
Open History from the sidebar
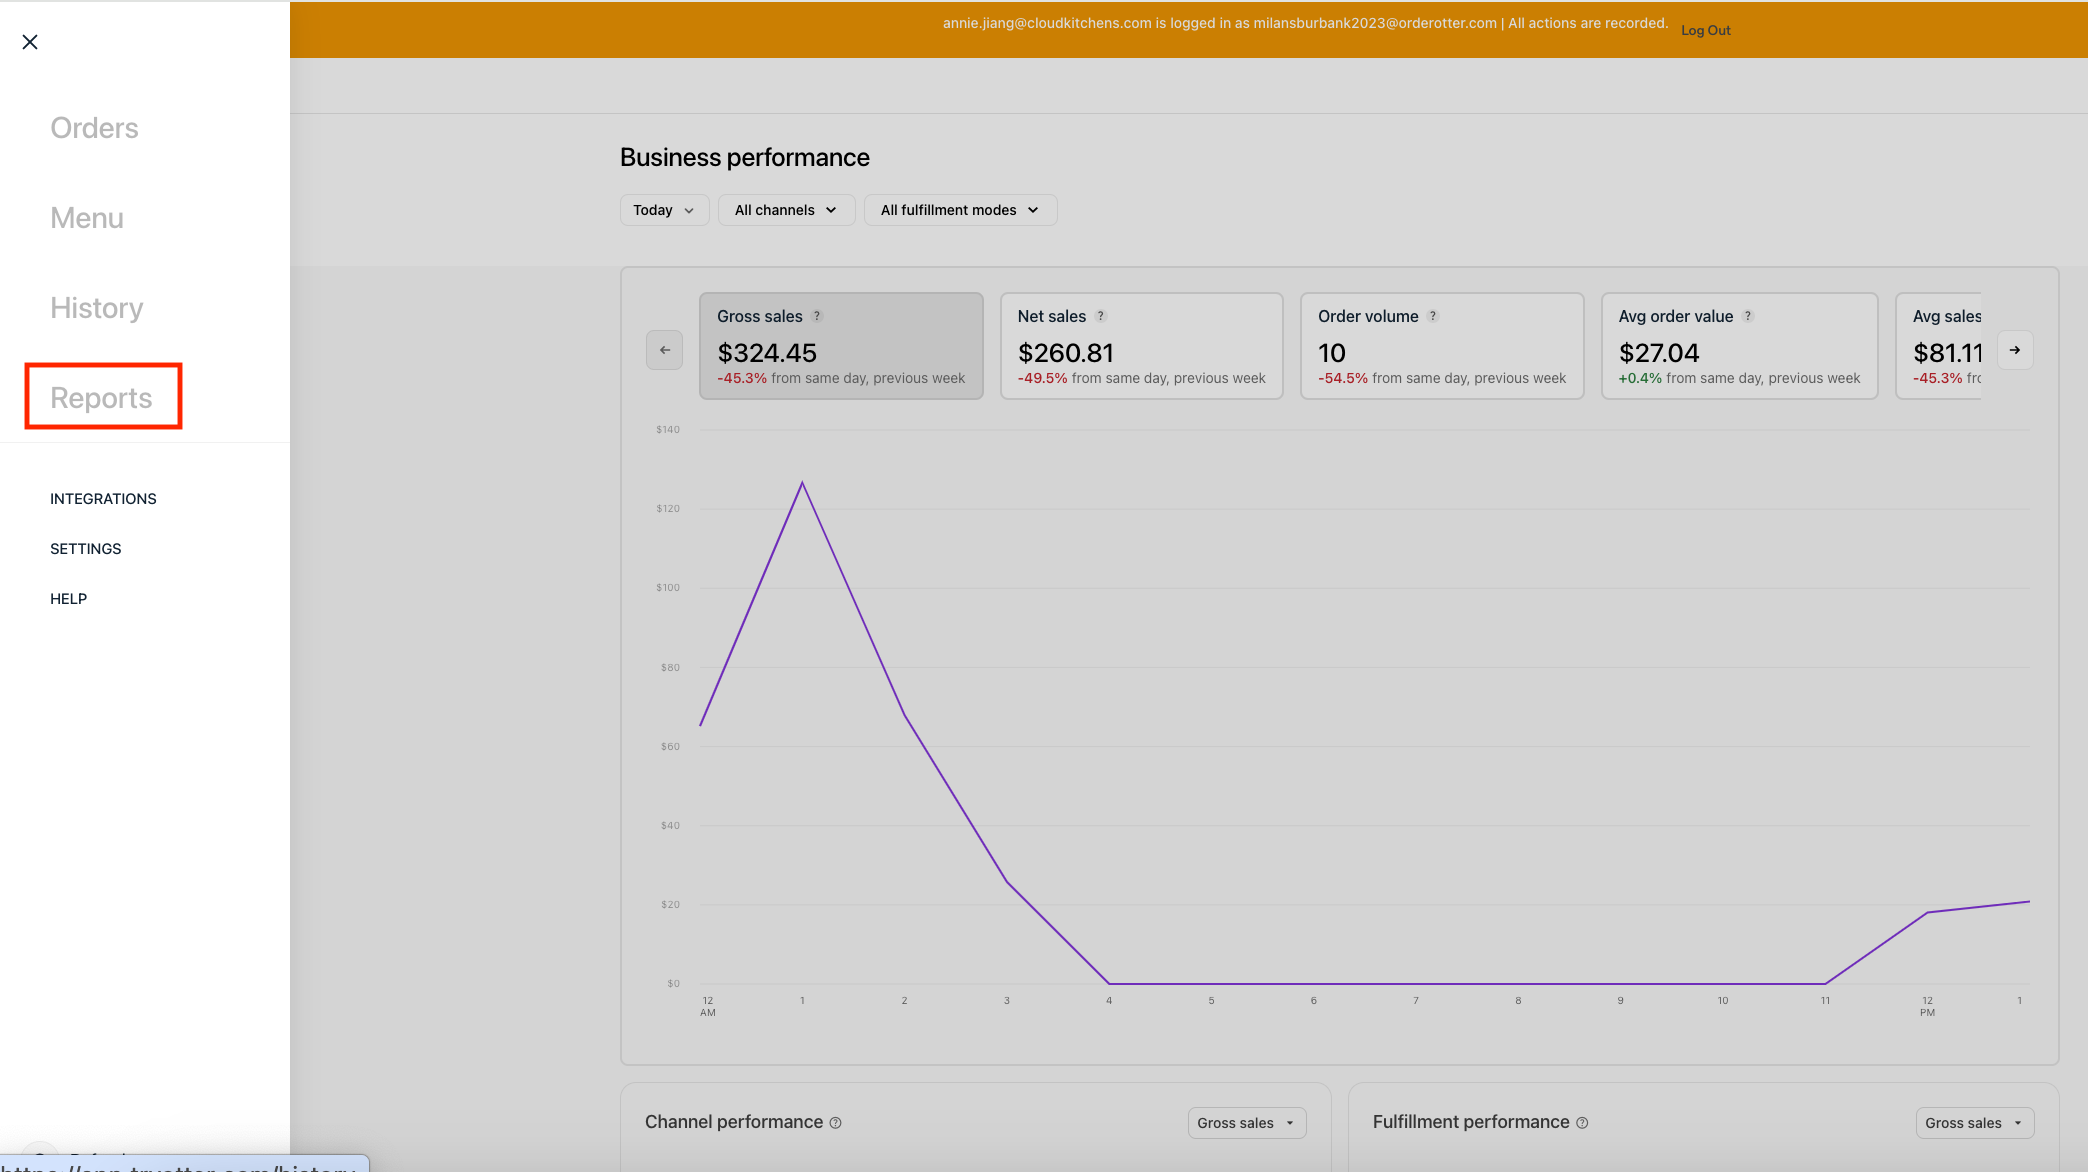[96, 308]
